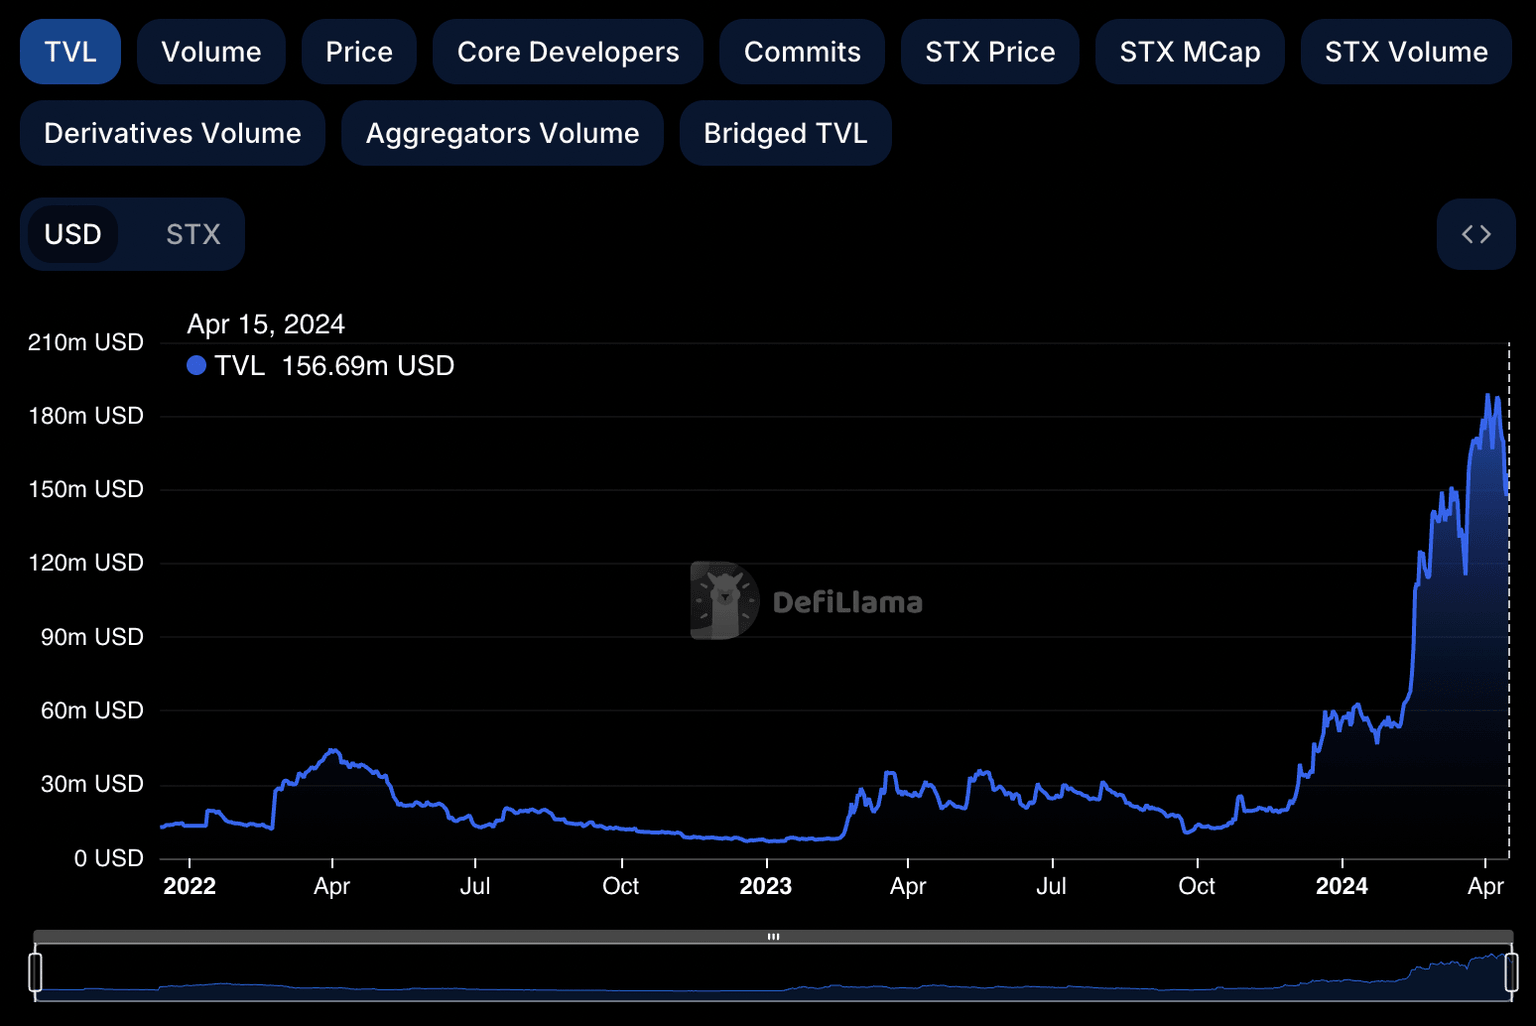Click the 90m USD y-axis label
The height and width of the screenshot is (1026, 1536).
click(92, 637)
